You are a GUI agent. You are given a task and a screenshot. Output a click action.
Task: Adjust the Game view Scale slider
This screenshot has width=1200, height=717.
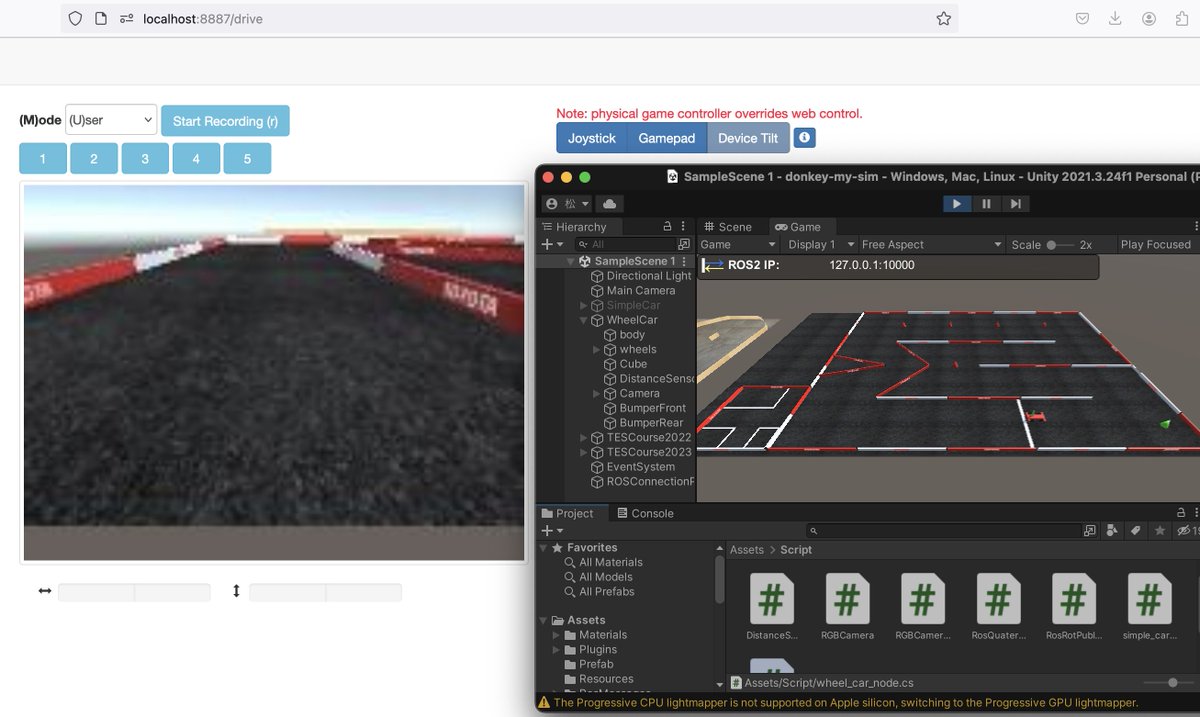tap(1060, 244)
